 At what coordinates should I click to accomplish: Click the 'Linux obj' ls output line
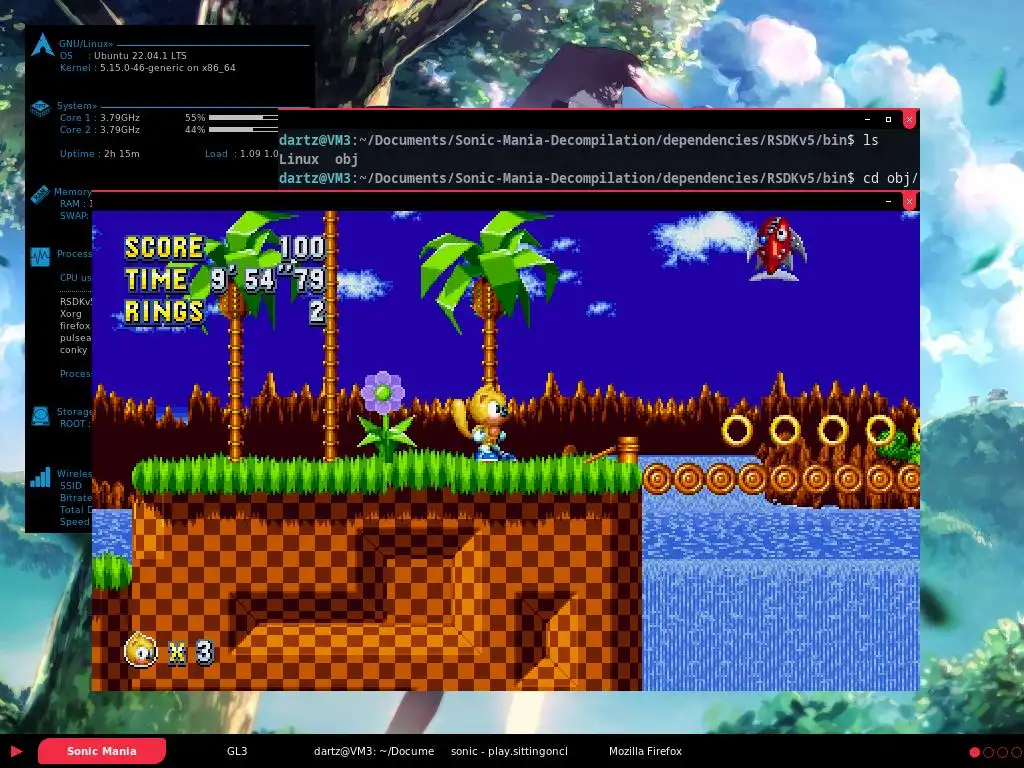tap(318, 159)
